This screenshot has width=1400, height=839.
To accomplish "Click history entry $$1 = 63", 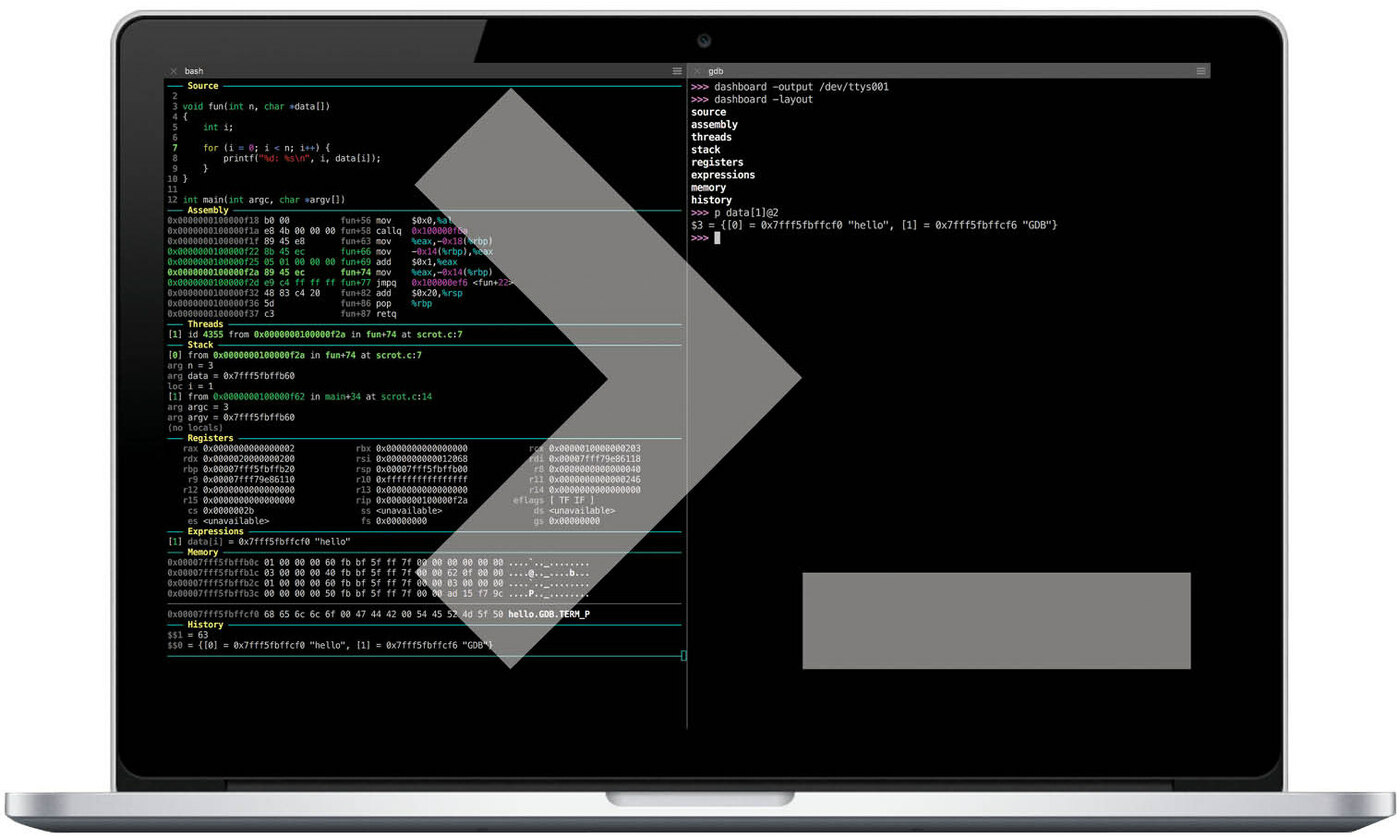I will [190, 634].
